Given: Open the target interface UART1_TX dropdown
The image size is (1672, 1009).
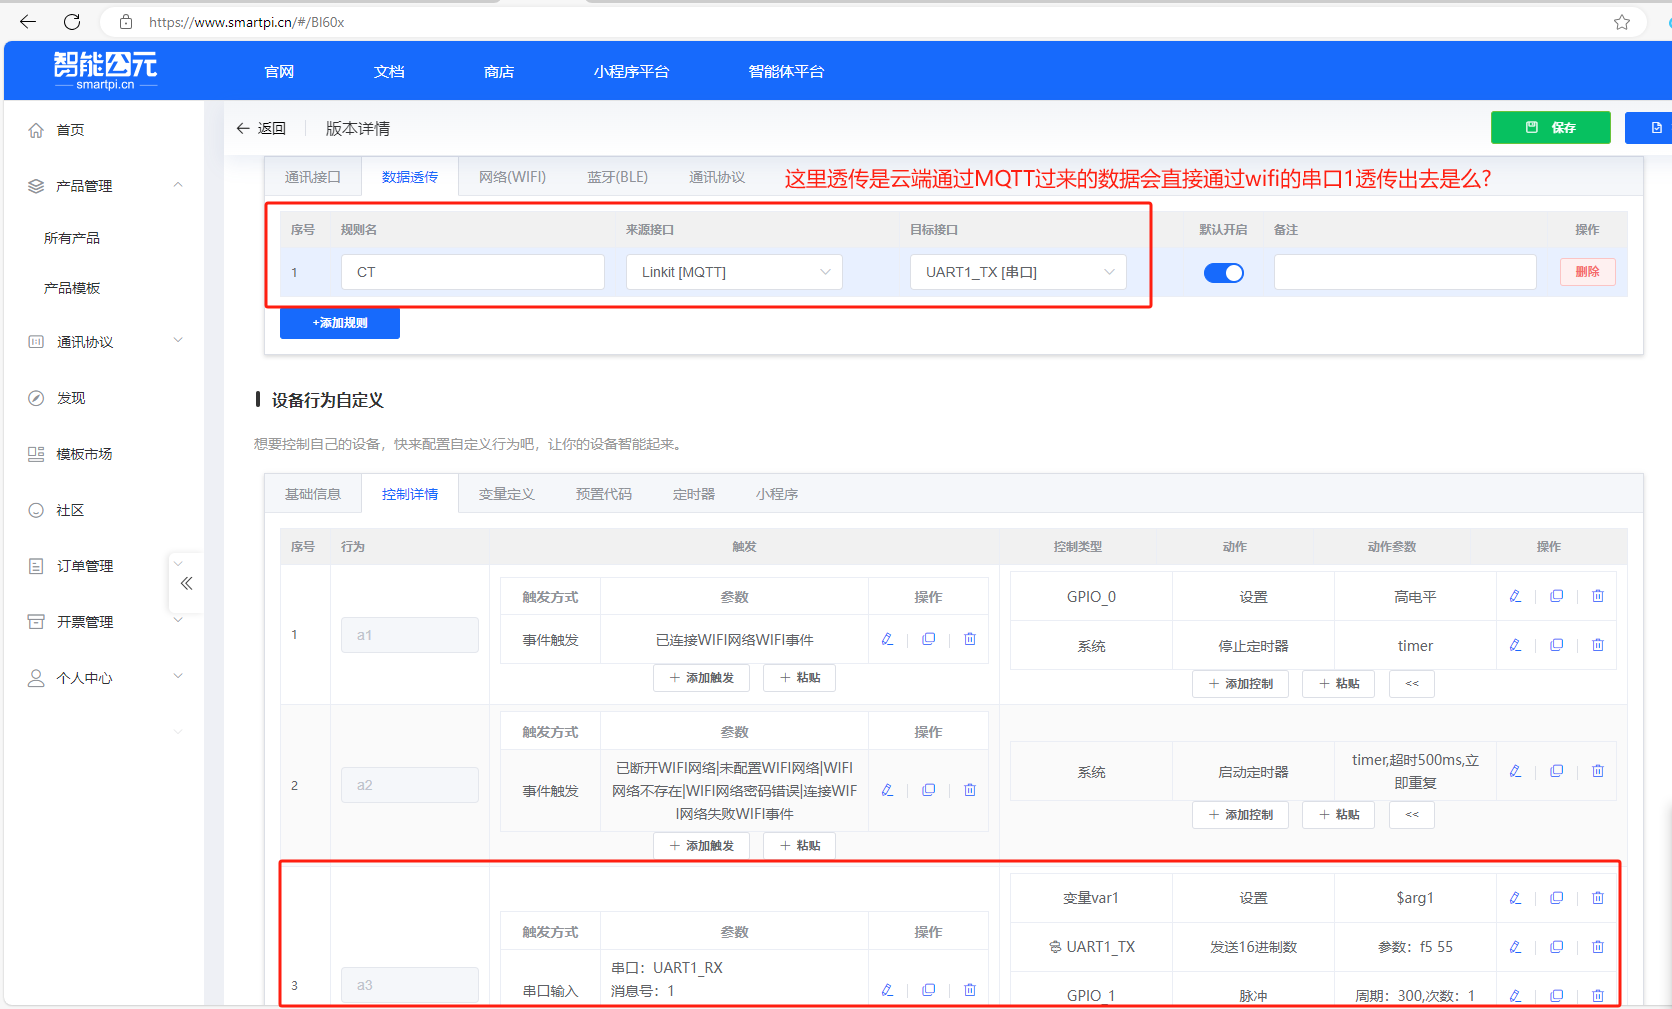Looking at the screenshot, I should tap(1018, 272).
